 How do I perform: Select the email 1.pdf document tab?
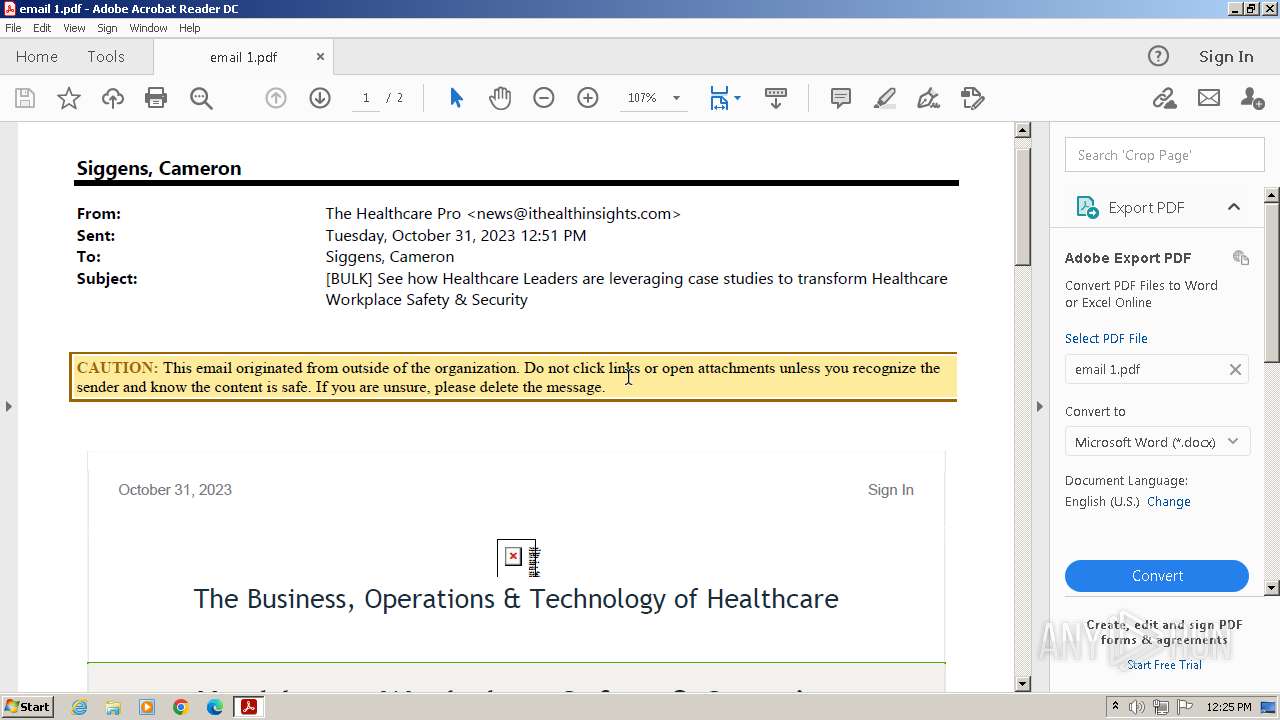pyautogui.click(x=243, y=57)
